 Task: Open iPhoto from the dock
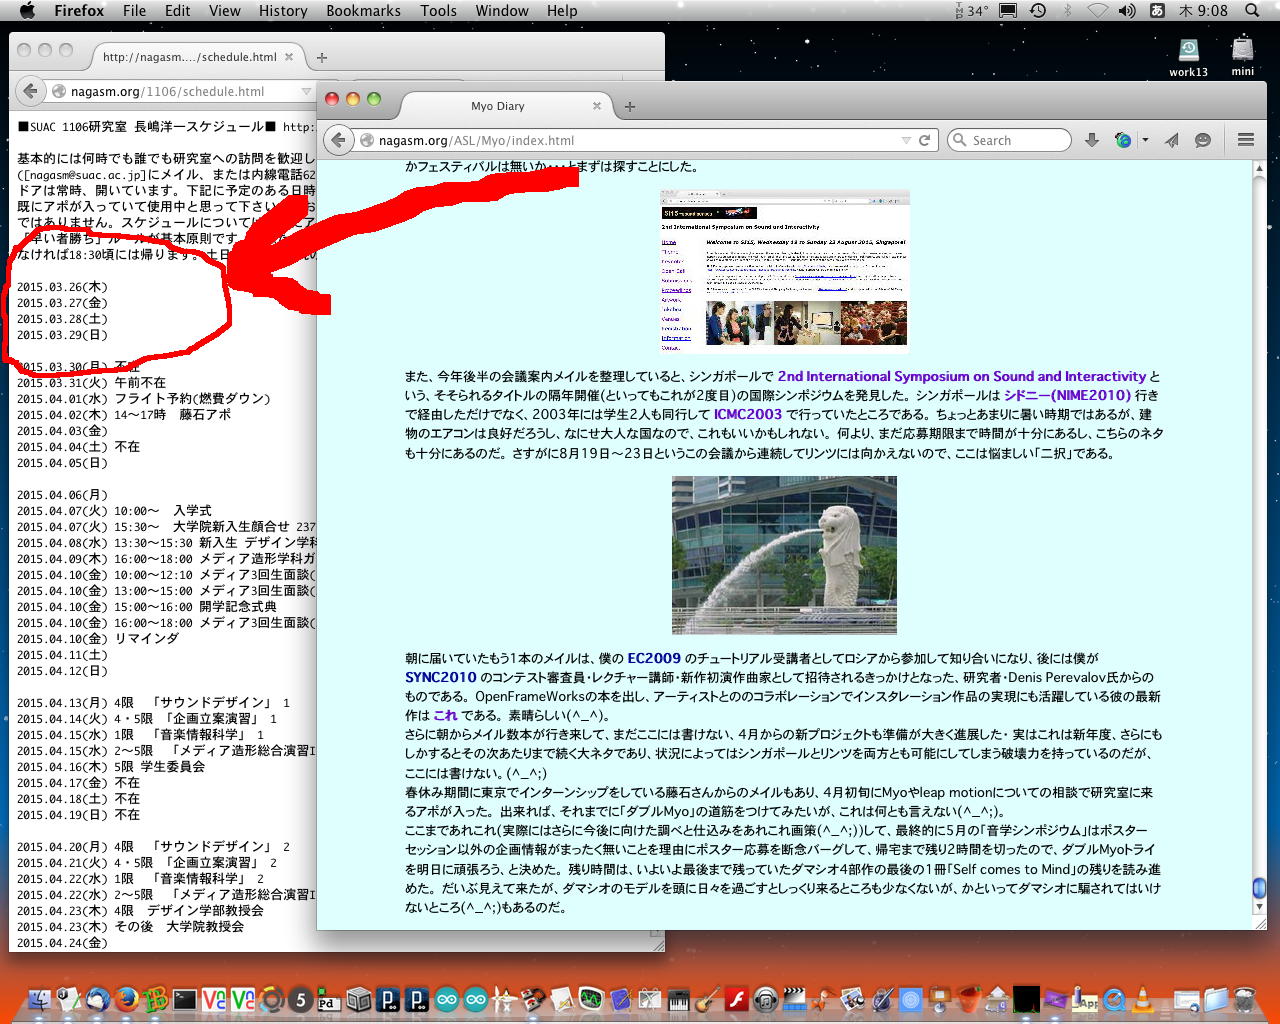[x=852, y=999]
